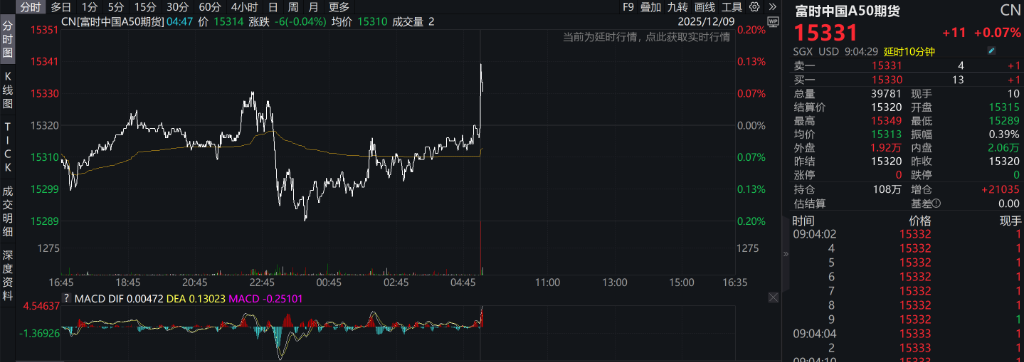1024x362 pixels.
Task: Click the delayed-quote notice to get realtime data
Action: (647, 37)
